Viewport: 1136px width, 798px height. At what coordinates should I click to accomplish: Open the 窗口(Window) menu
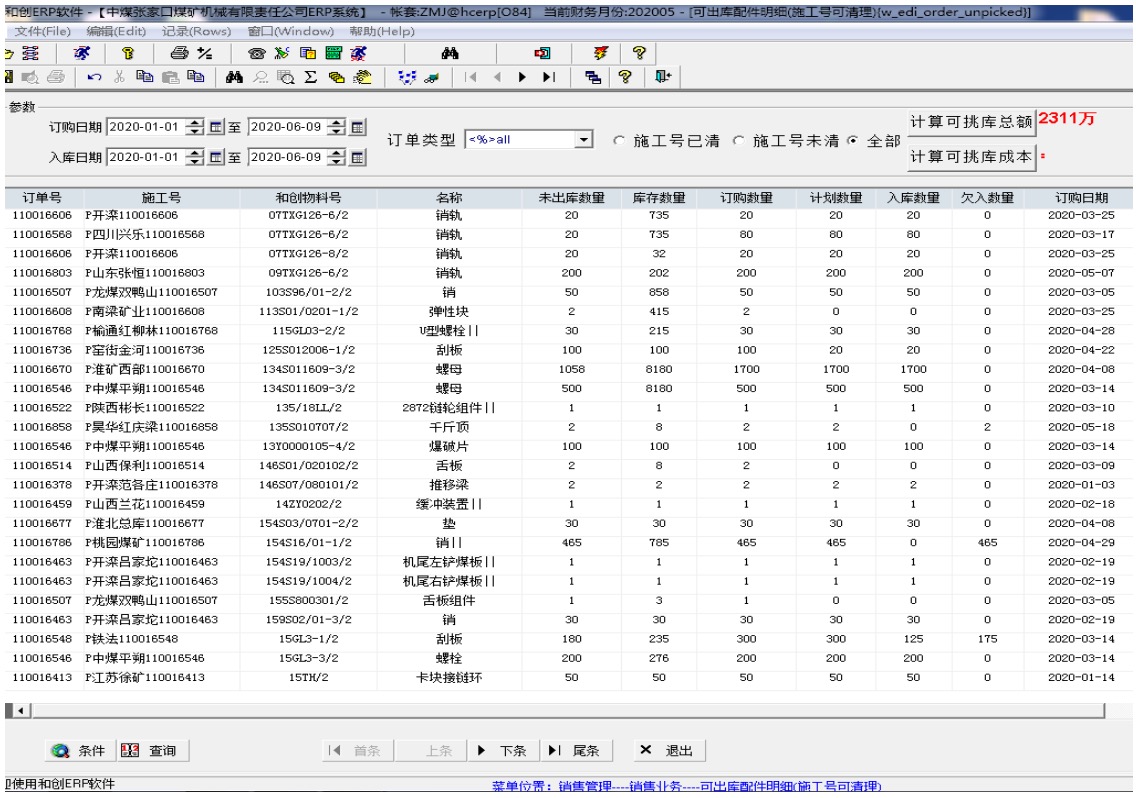pyautogui.click(x=291, y=31)
